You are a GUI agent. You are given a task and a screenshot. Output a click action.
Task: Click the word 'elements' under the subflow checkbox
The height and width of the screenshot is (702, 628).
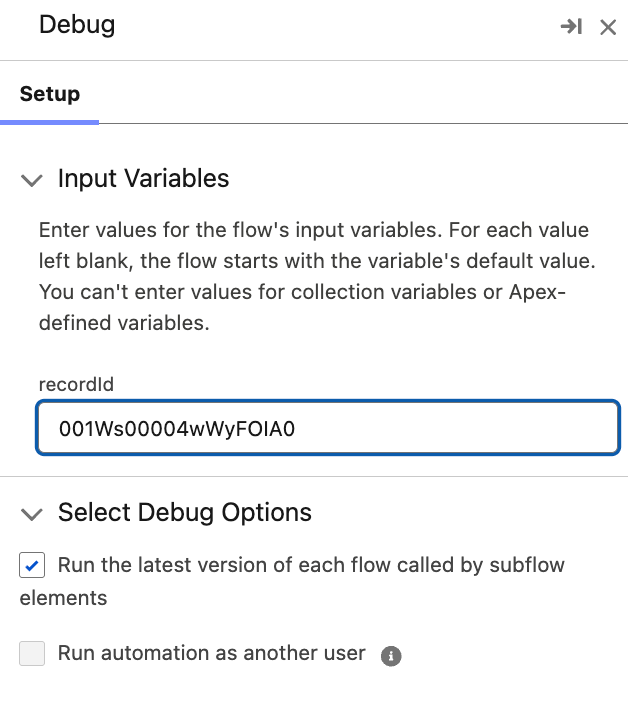point(63,599)
